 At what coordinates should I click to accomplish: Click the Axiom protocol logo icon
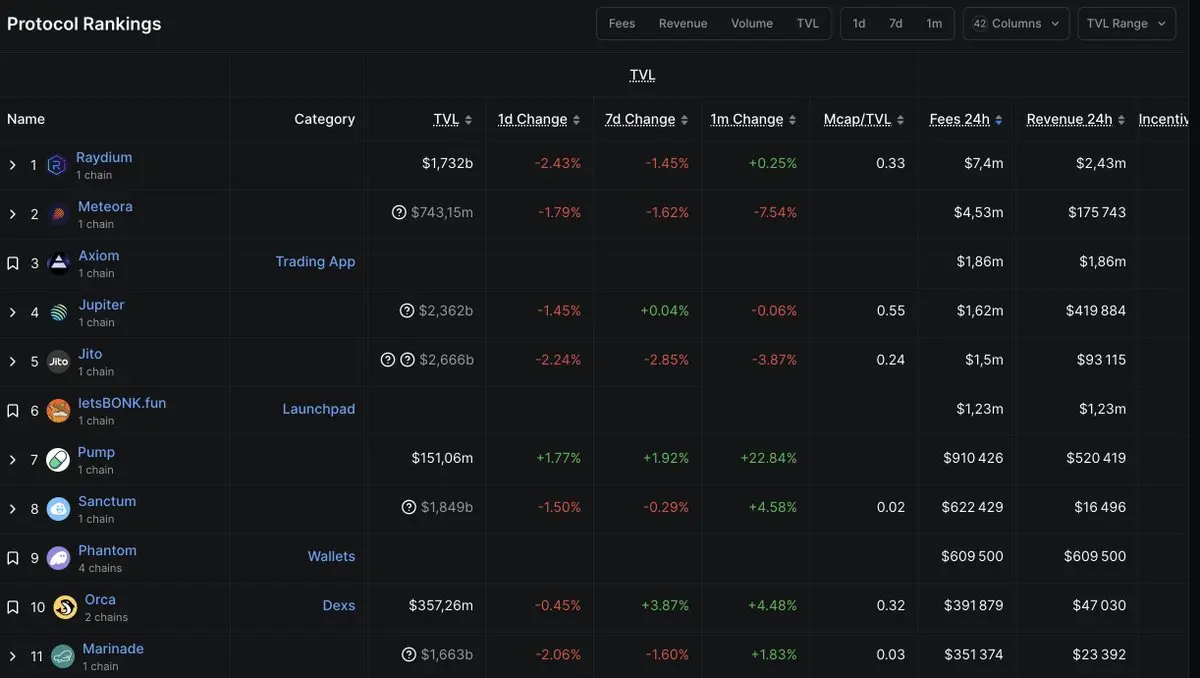tap(60, 263)
